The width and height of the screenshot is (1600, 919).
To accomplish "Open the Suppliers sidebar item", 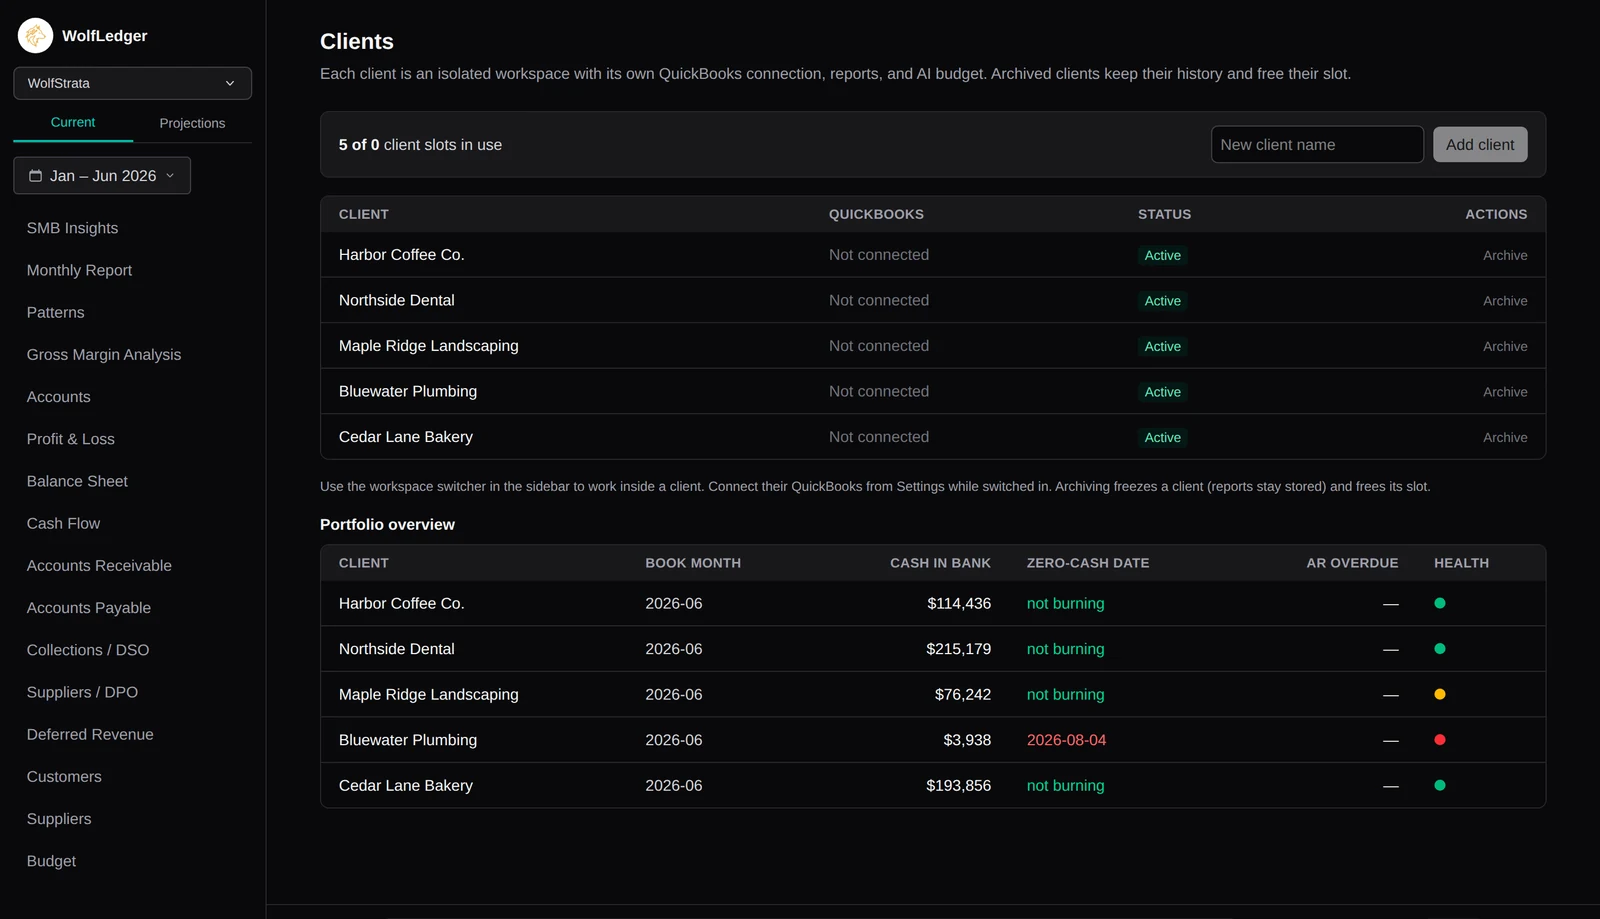I will (x=59, y=819).
